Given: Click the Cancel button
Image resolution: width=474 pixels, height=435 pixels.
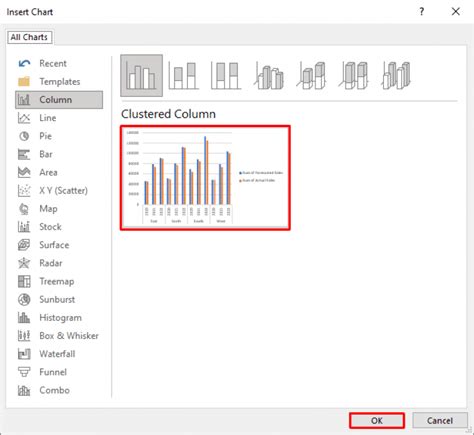Looking at the screenshot, I should click(440, 420).
